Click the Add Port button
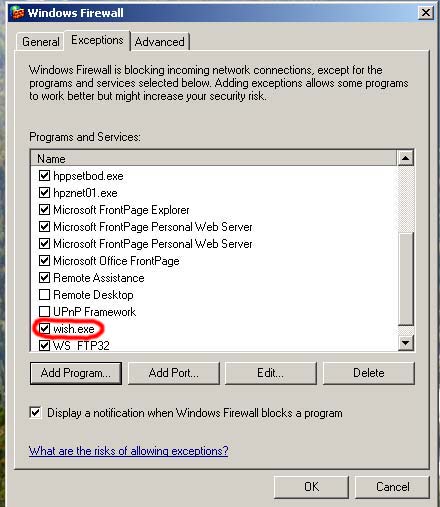The width and height of the screenshot is (440, 507). tap(174, 373)
